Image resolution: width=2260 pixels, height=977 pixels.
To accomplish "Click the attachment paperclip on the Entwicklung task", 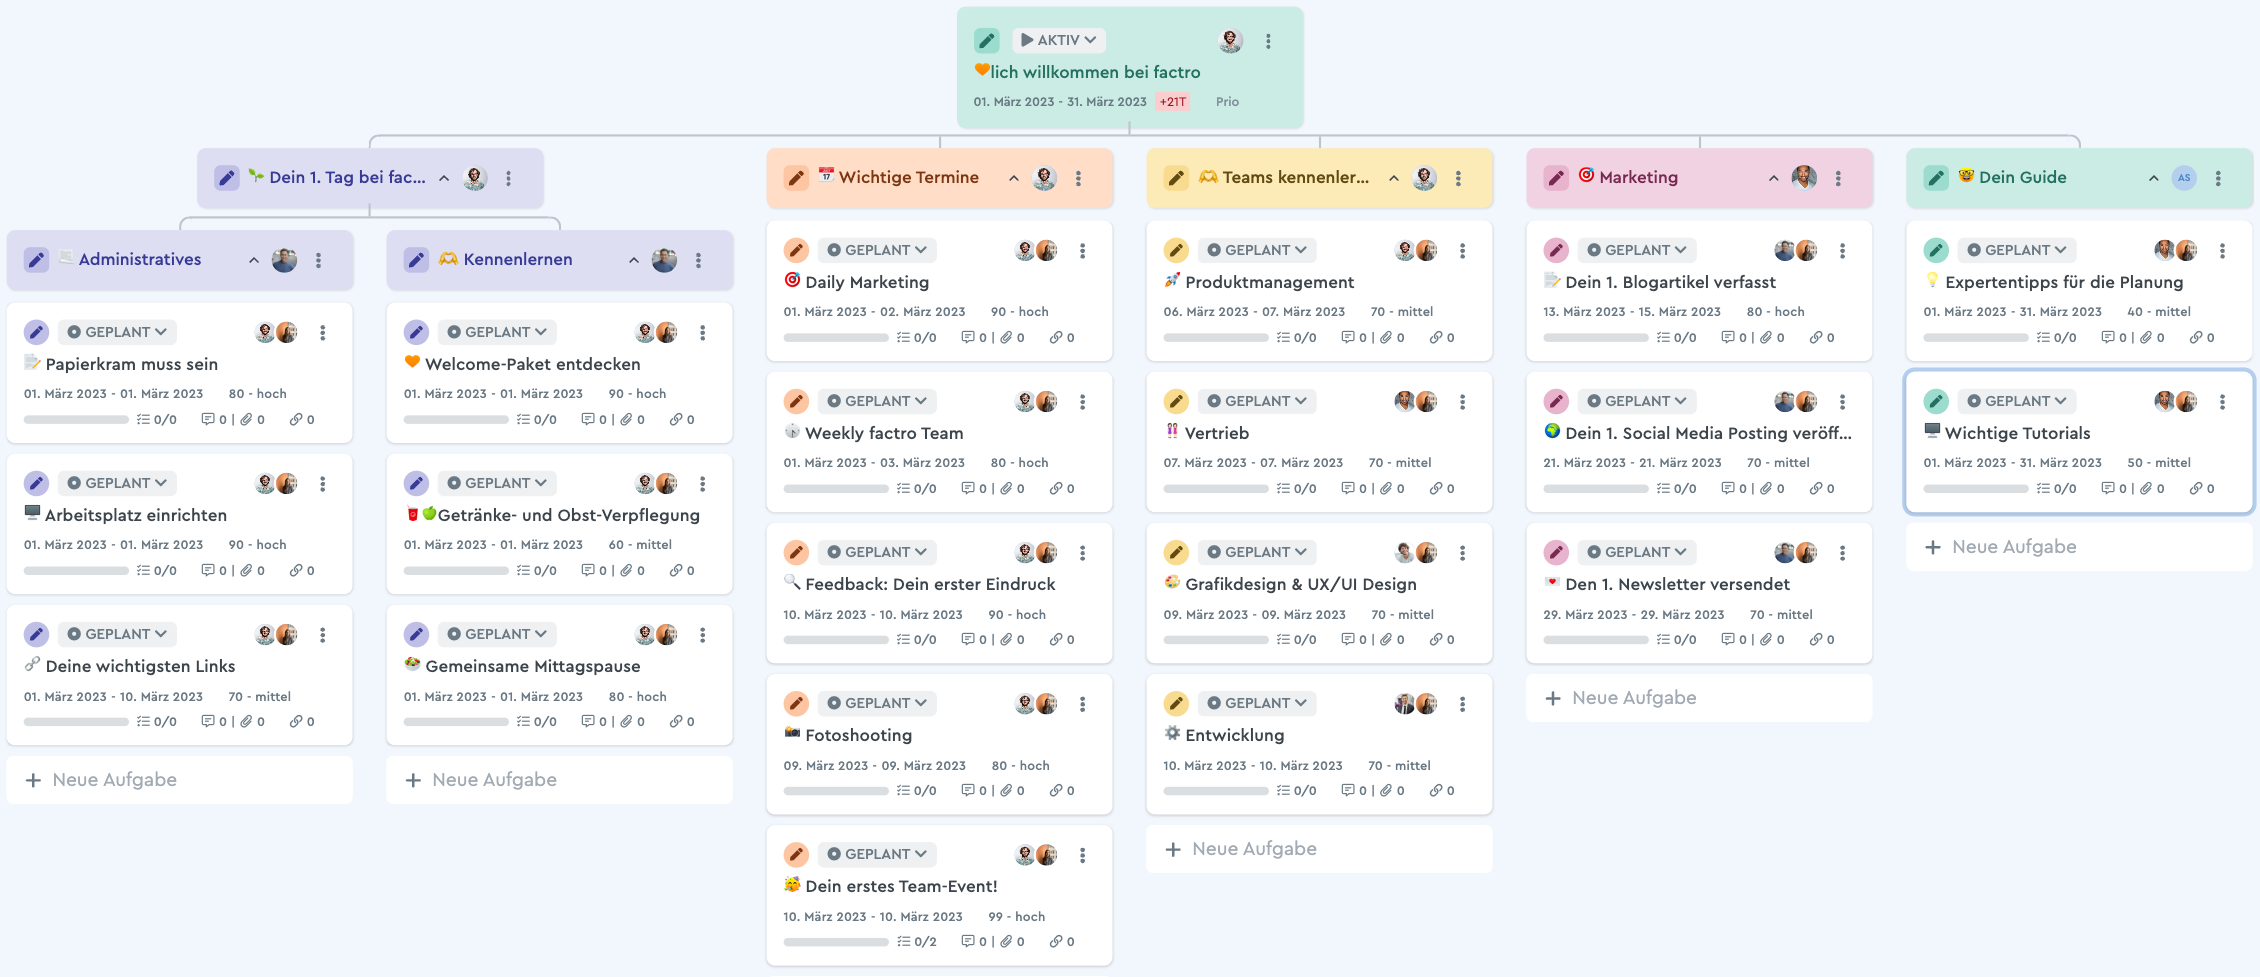I will [1386, 791].
